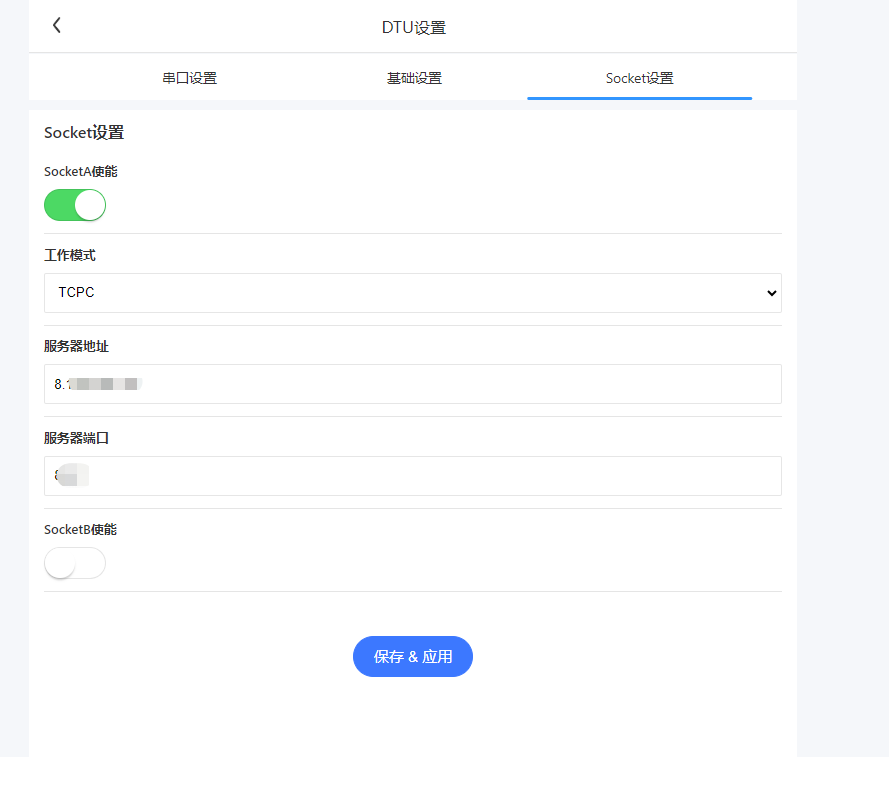Viewport: 889px width, 787px height.
Task: Click the 工作模式 field label
Action: (70, 256)
